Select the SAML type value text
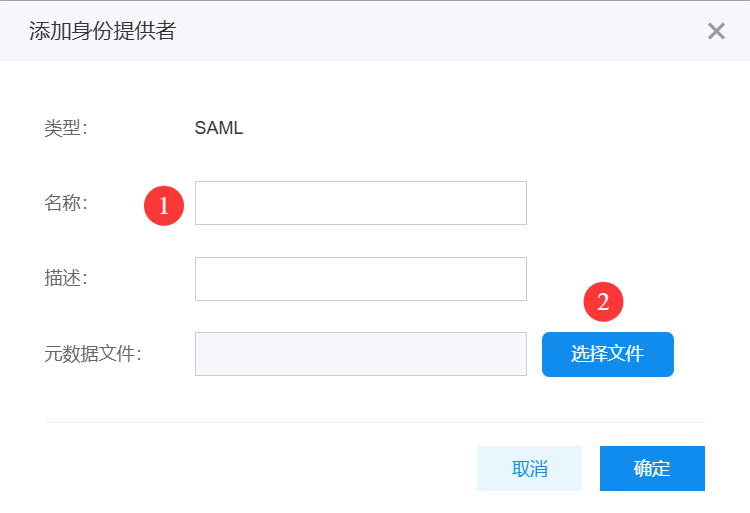This screenshot has width=750, height=513. (219, 128)
